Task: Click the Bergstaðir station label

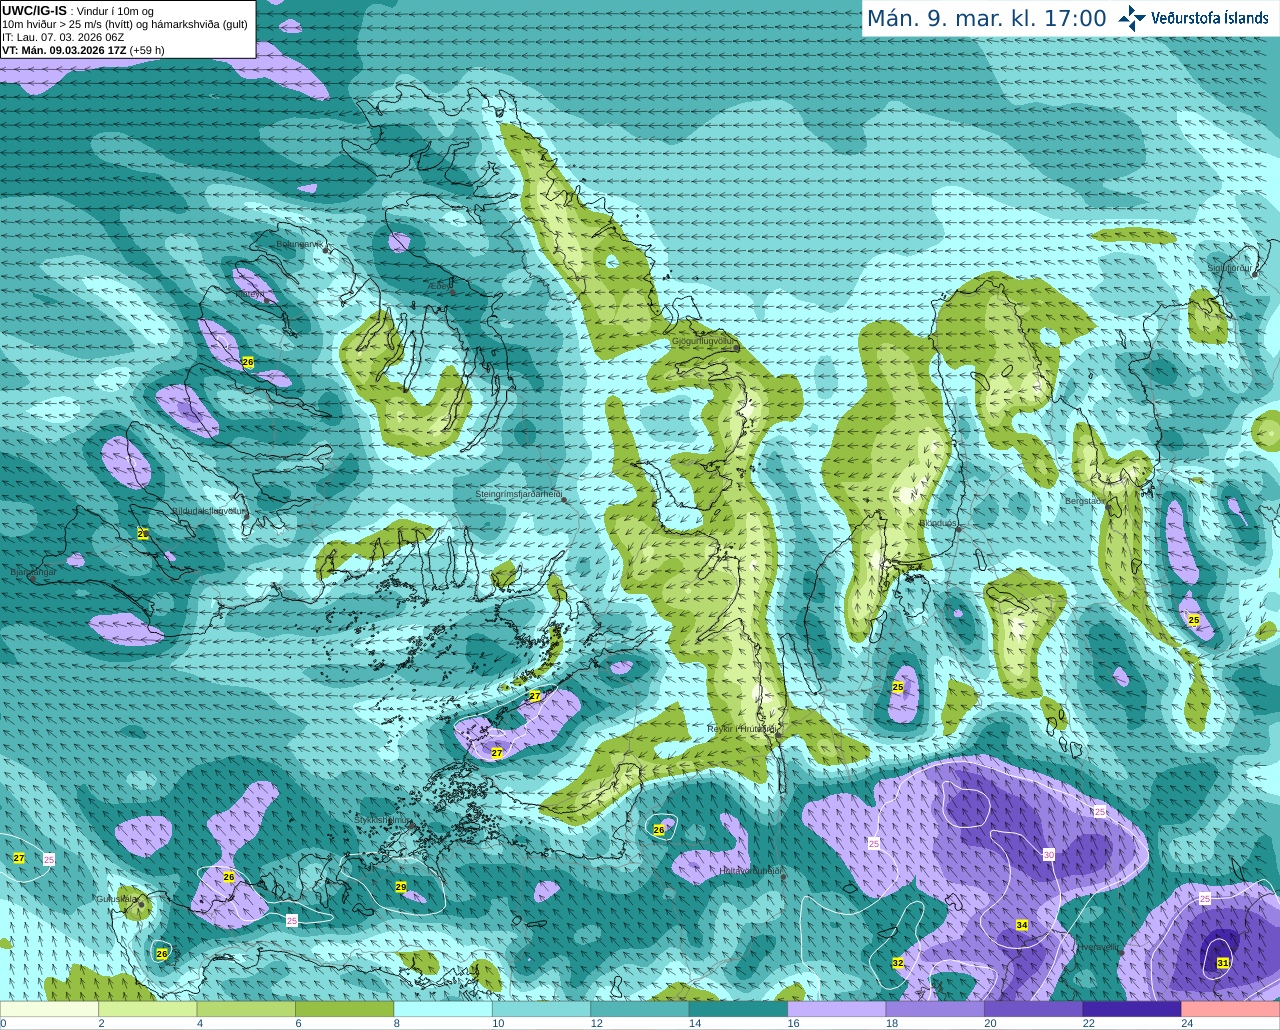Action: click(x=1084, y=501)
